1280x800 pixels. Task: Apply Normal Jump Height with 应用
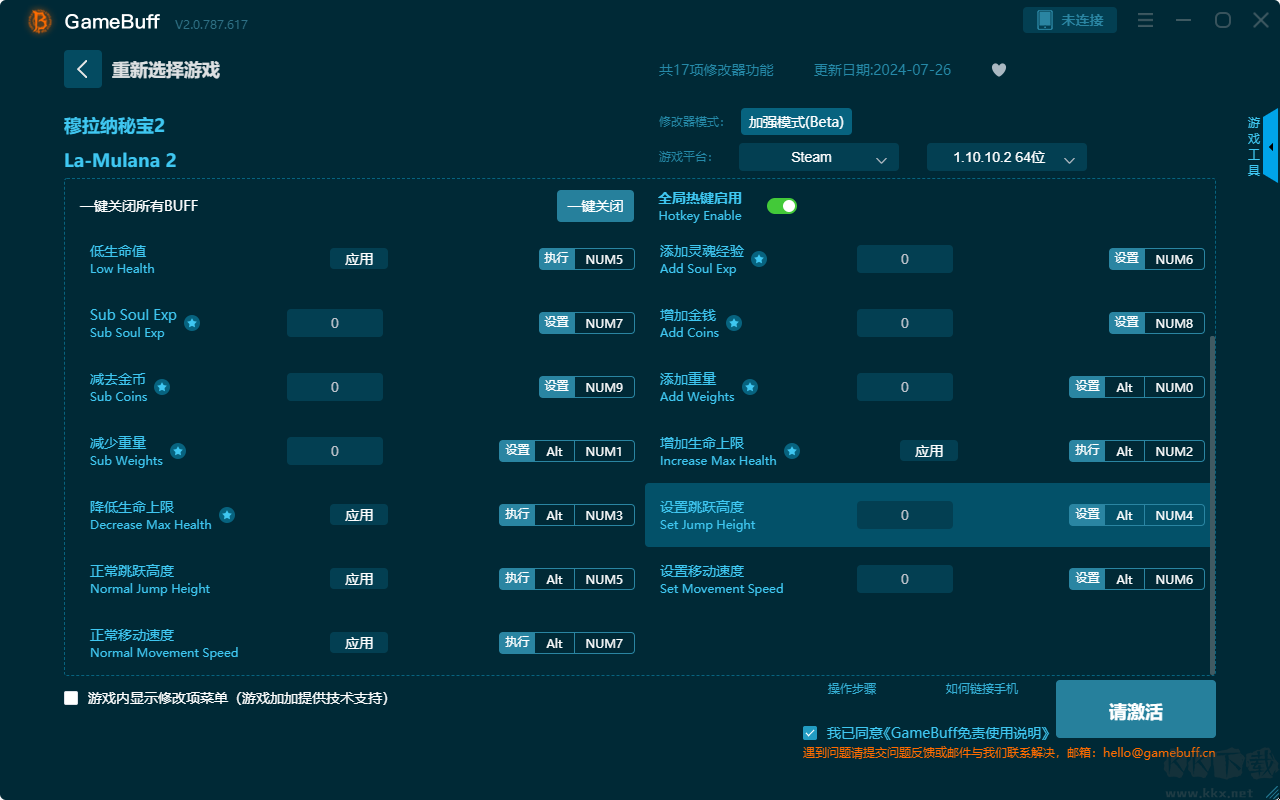[359, 579]
